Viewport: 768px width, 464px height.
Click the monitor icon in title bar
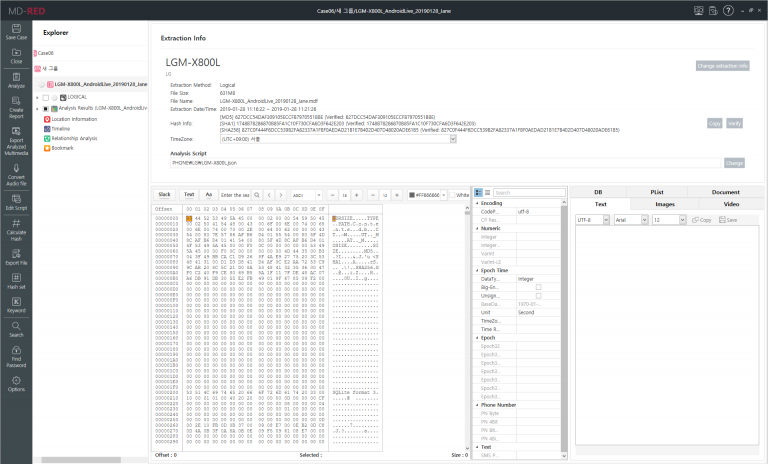point(699,10)
